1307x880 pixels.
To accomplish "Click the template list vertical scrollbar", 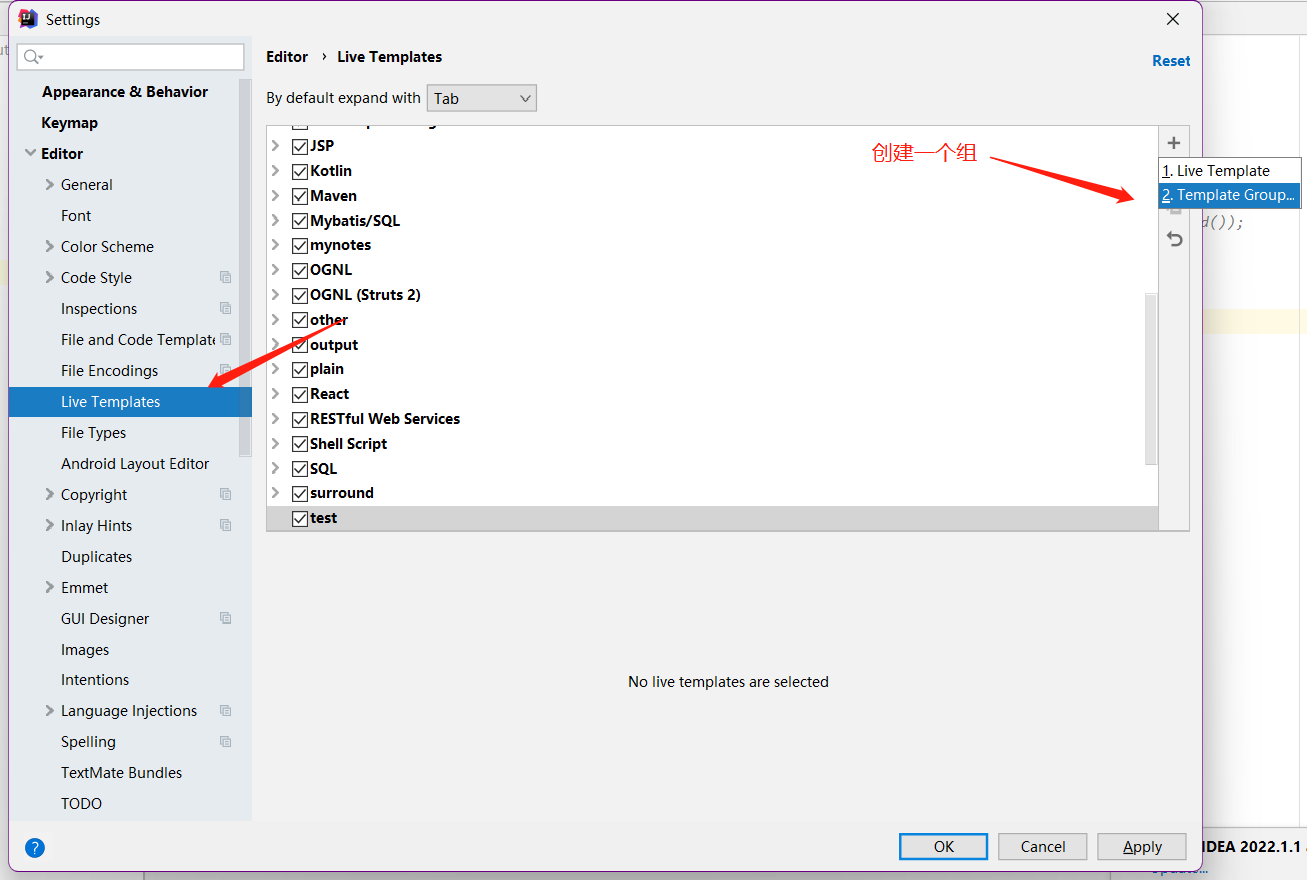I will coord(1150,378).
